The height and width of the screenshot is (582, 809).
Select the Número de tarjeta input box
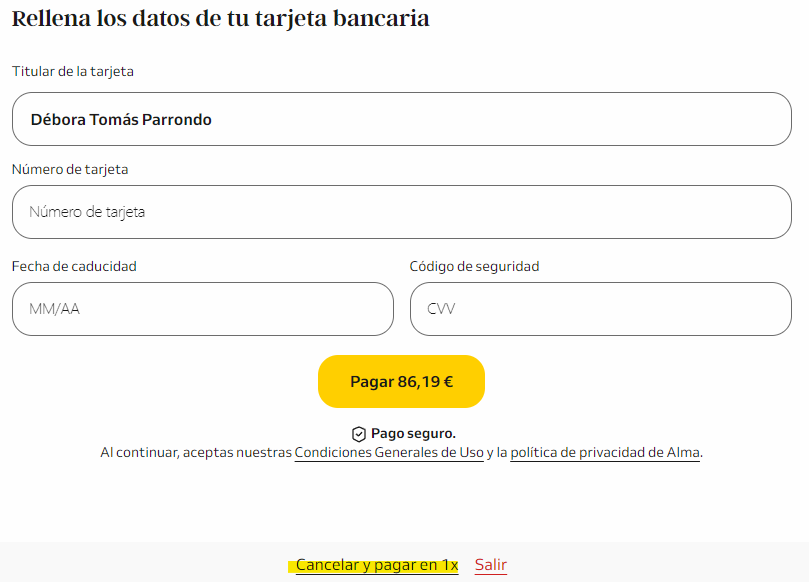coord(401,212)
